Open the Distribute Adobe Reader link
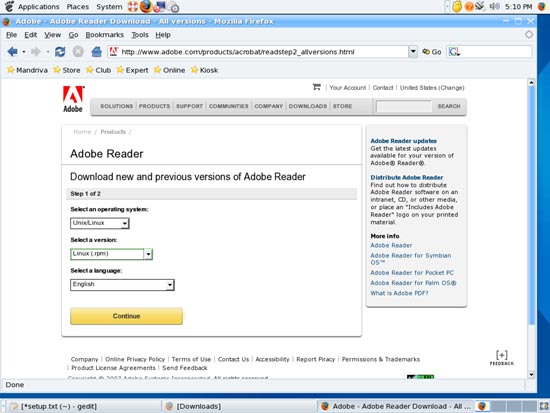 [407, 178]
